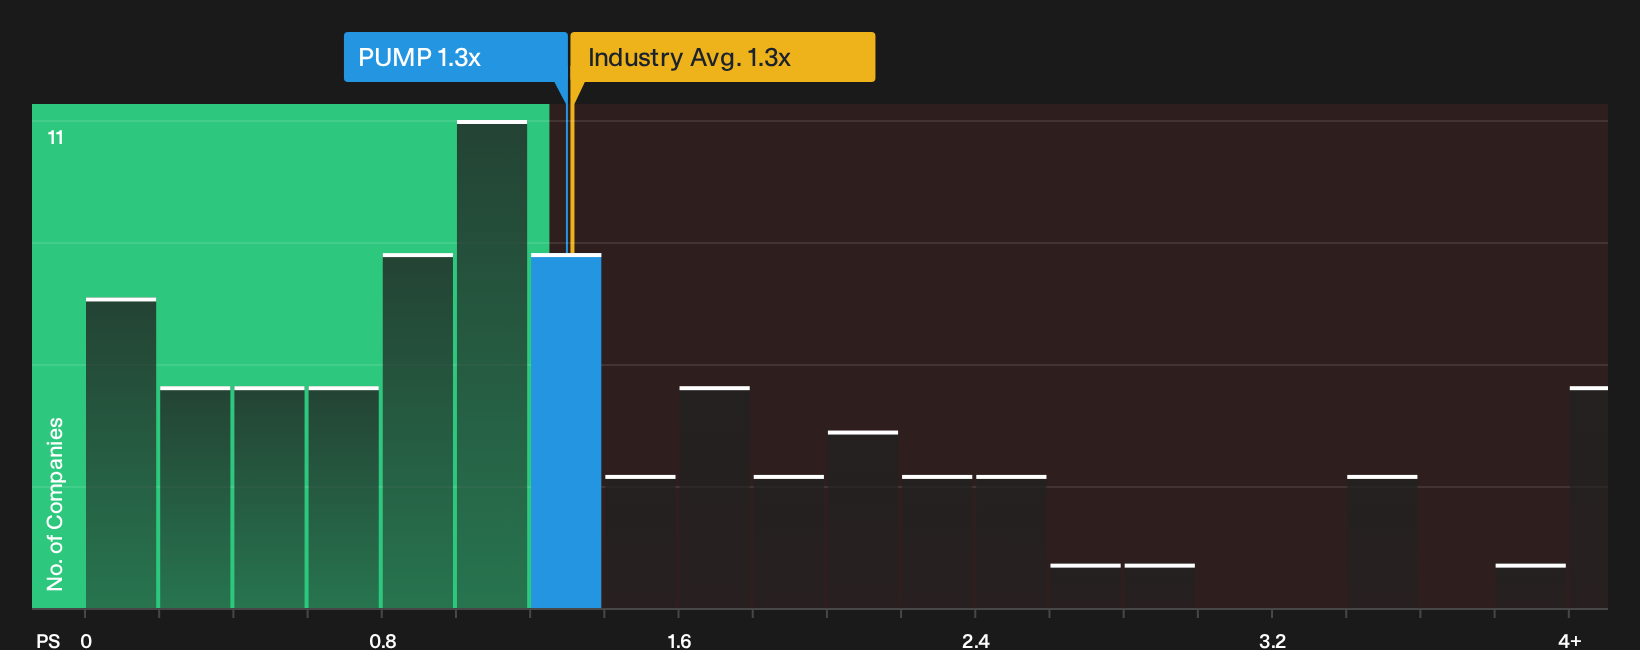The height and width of the screenshot is (650, 1640).
Task: Click the No. of Companies axis title
Action: click(55, 504)
